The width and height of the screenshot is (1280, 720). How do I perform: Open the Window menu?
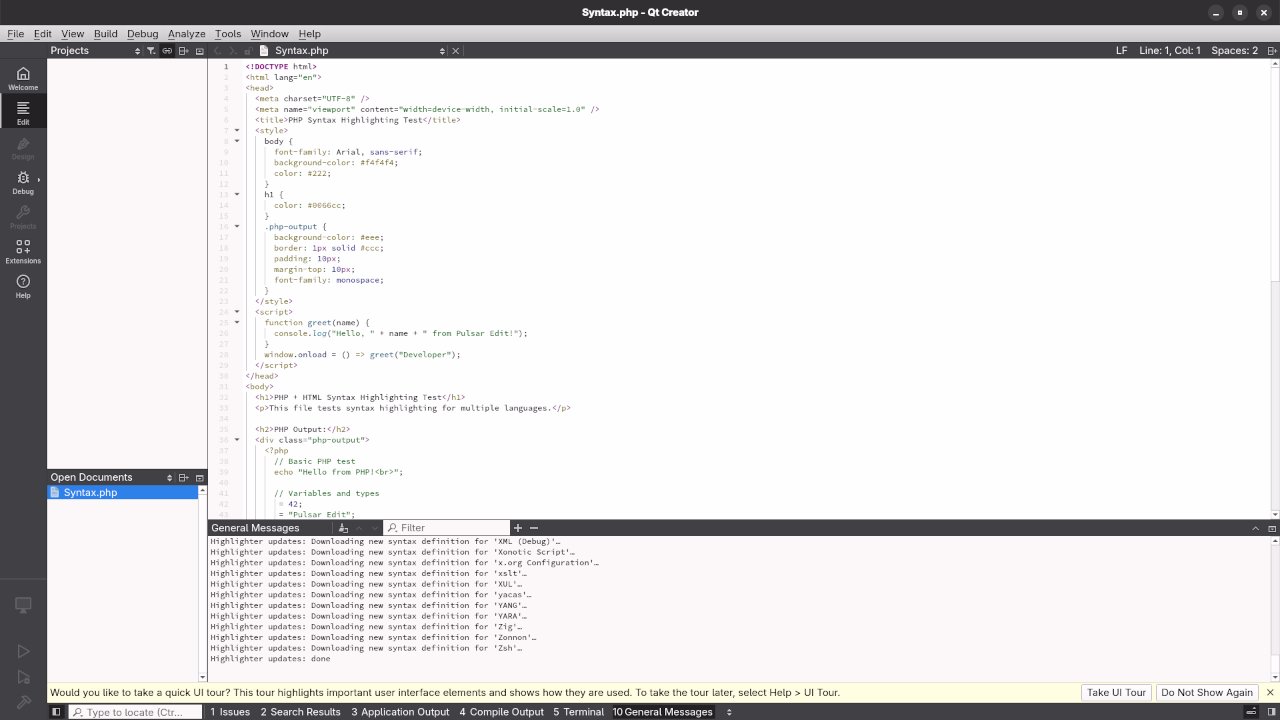[269, 33]
